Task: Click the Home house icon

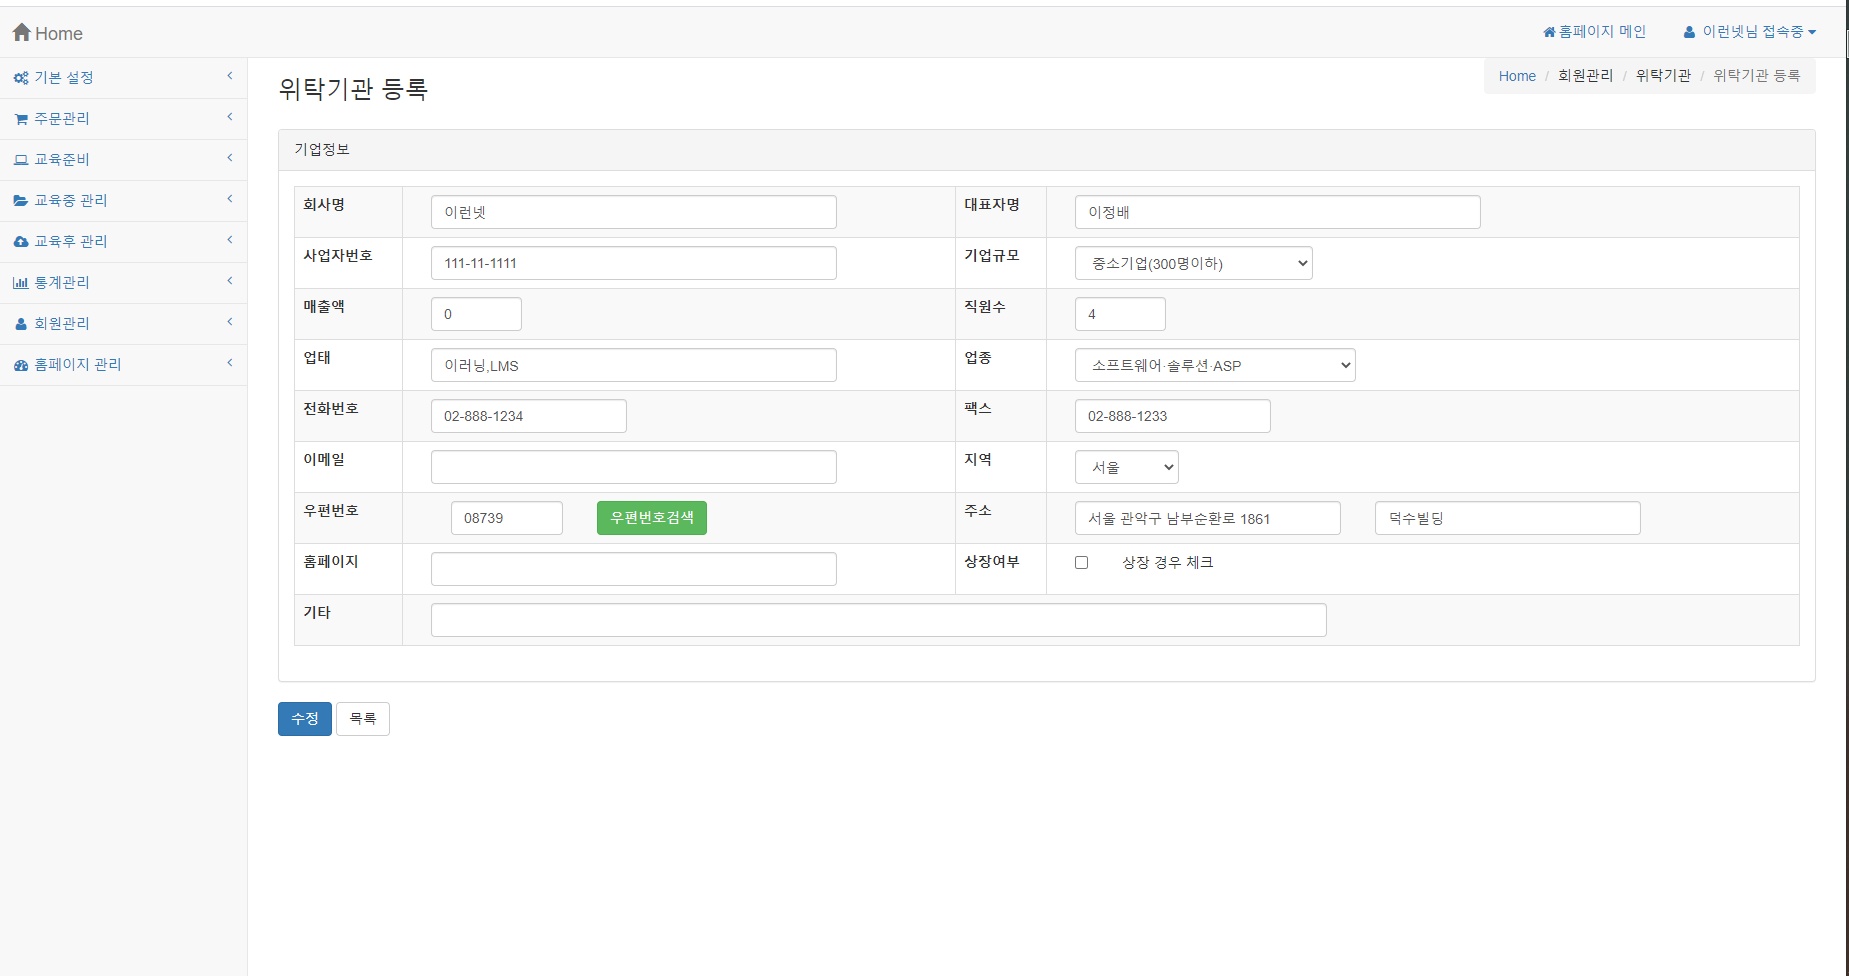Action: (22, 32)
